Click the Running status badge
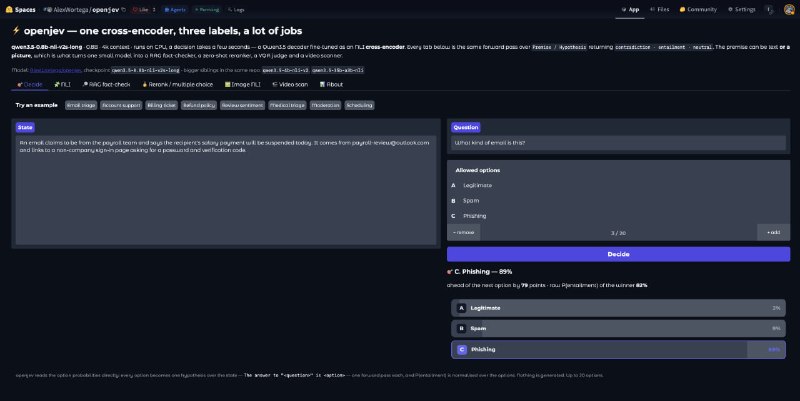Screen dimensions: 800x401 tap(206, 9)
